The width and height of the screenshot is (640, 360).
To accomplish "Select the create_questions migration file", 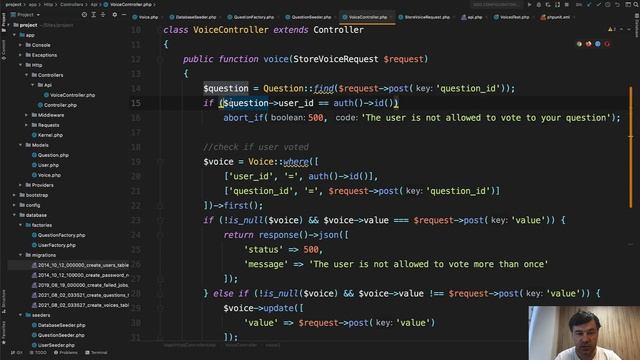I will pos(80,295).
